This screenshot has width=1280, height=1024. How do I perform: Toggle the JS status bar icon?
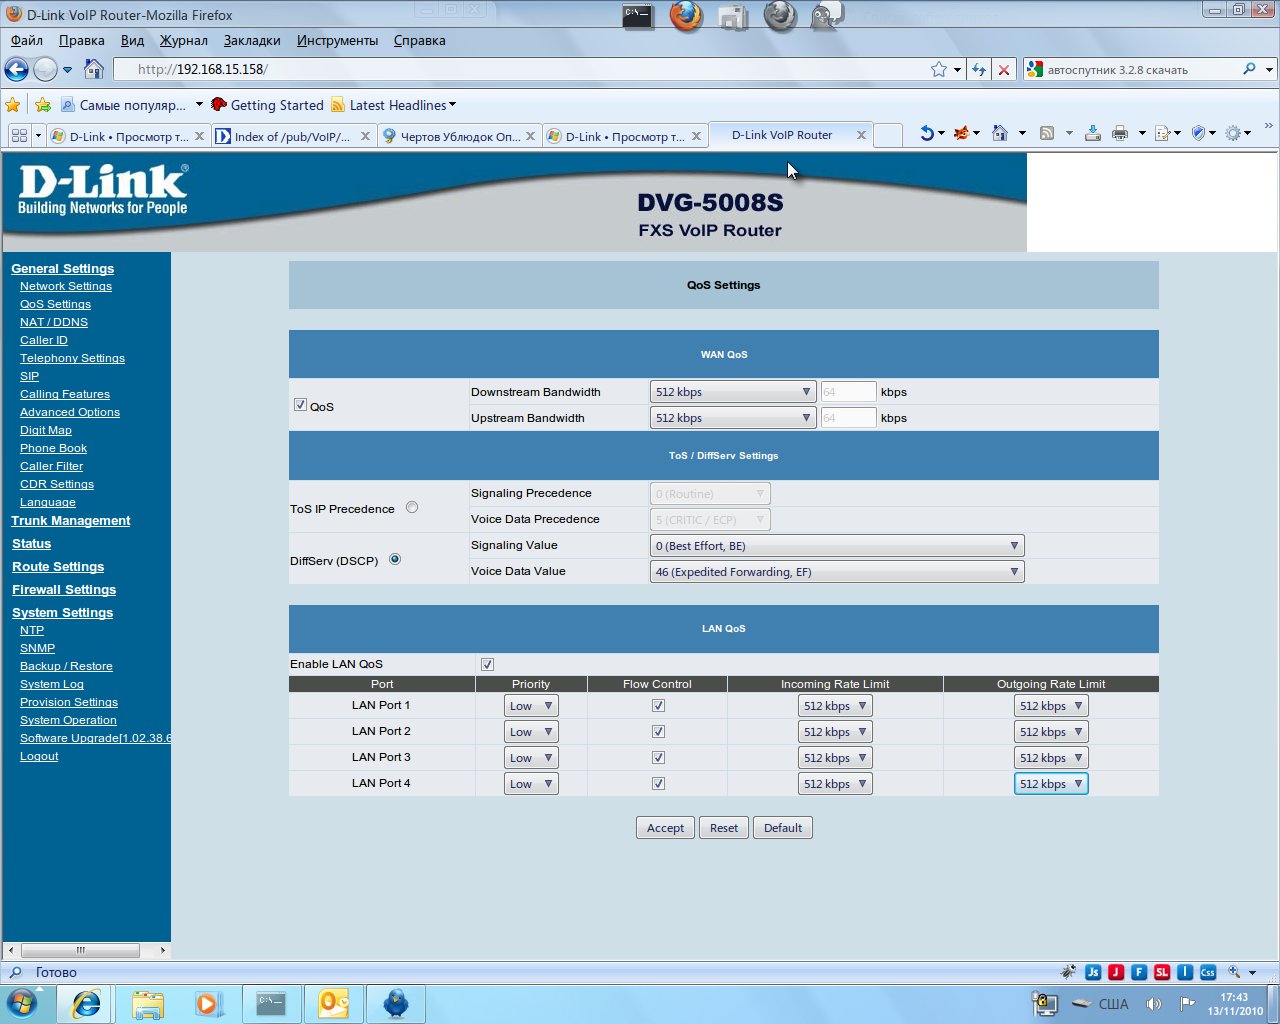(x=1093, y=972)
